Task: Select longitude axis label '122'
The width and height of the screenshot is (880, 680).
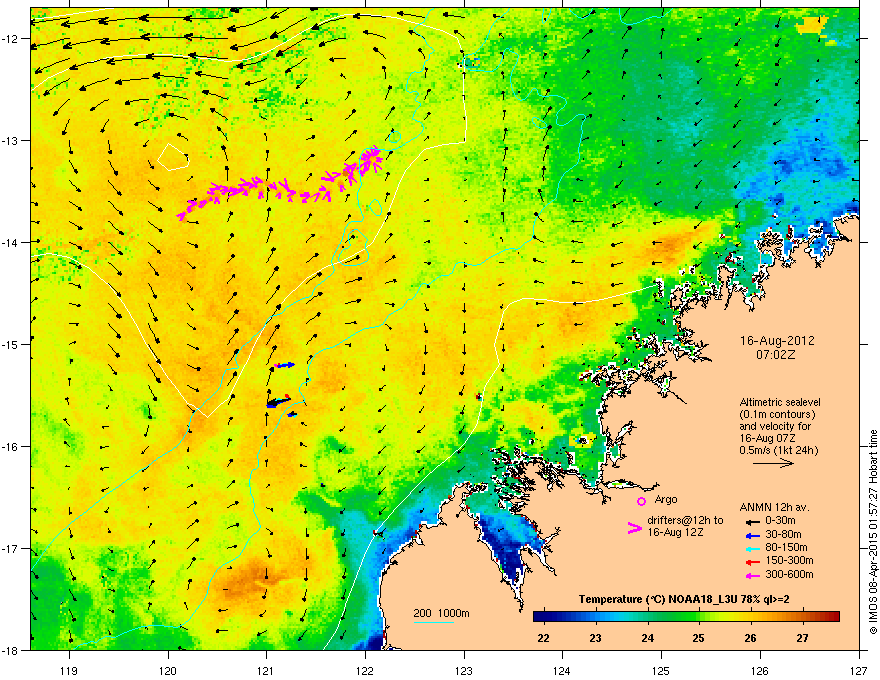Action: [365, 670]
